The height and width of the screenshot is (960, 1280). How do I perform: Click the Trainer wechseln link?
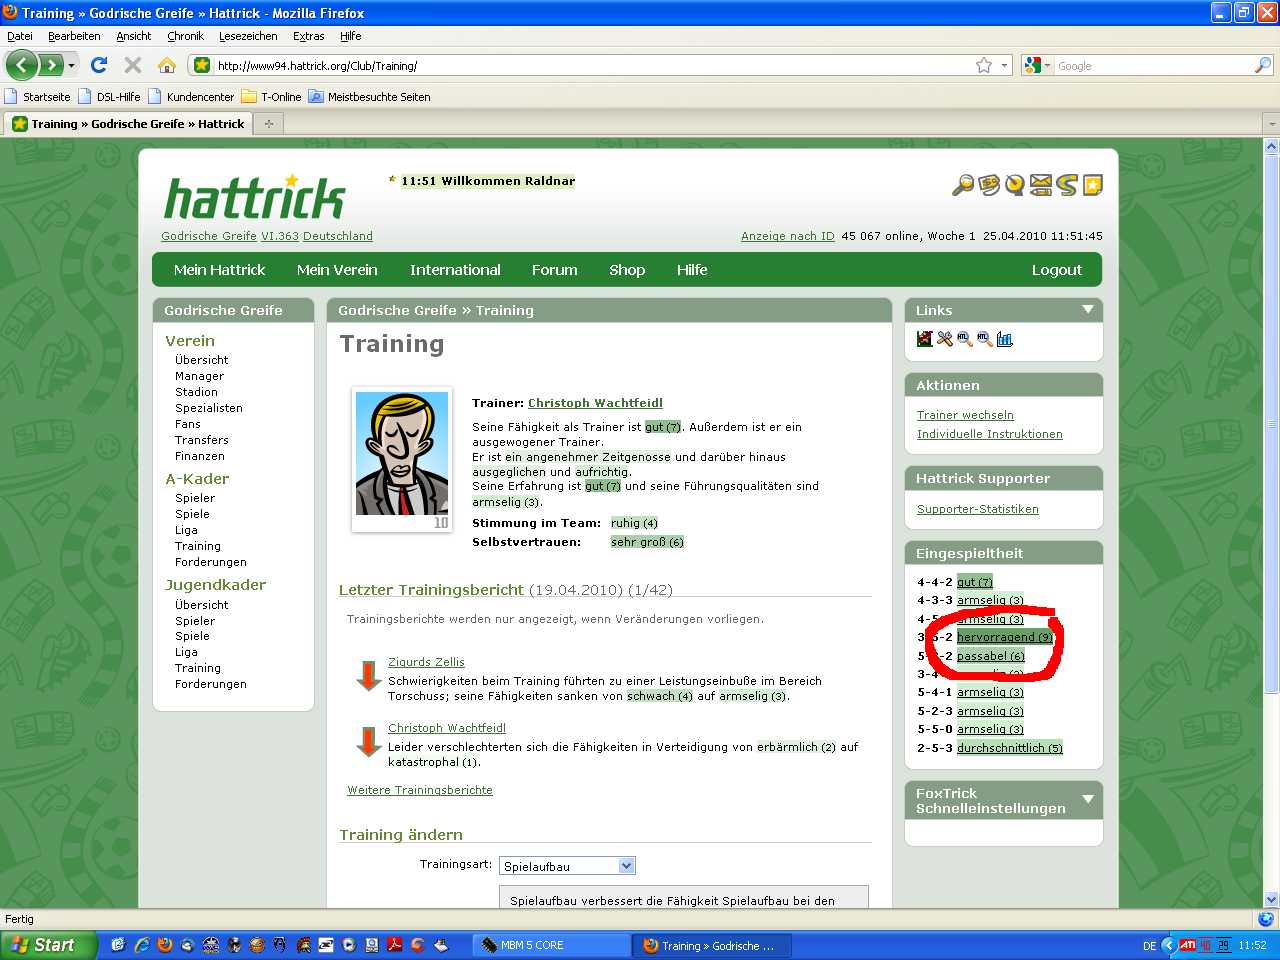coord(965,415)
